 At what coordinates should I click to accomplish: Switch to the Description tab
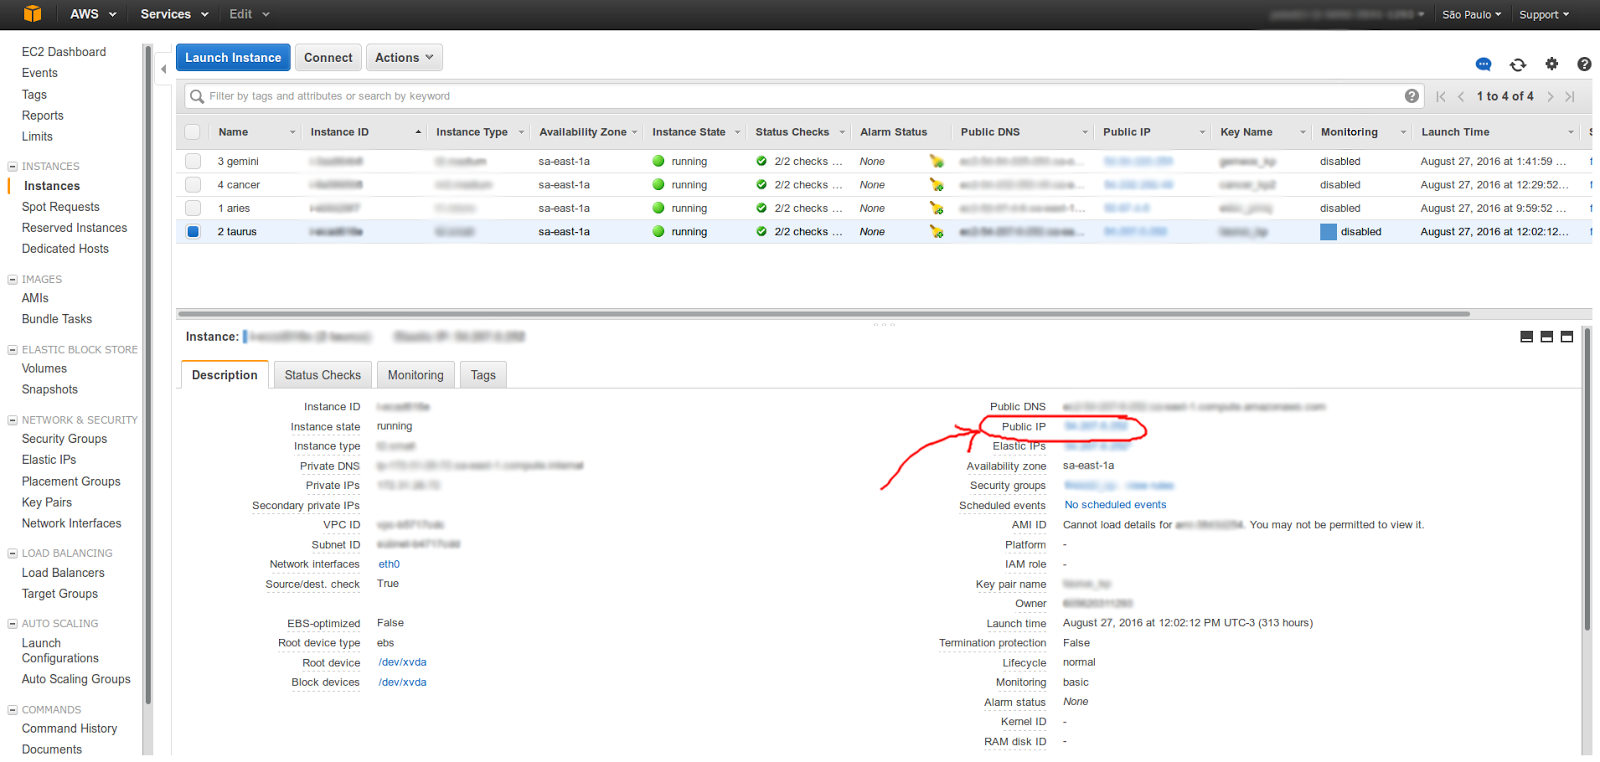pyautogui.click(x=224, y=375)
